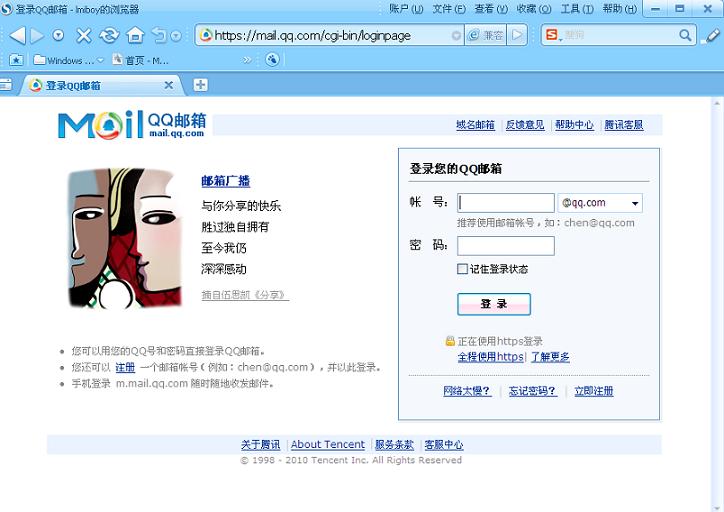Close the 登录QQ邮箱 tab
Image resolution: width=724 pixels, height=512 pixels.
pos(169,85)
